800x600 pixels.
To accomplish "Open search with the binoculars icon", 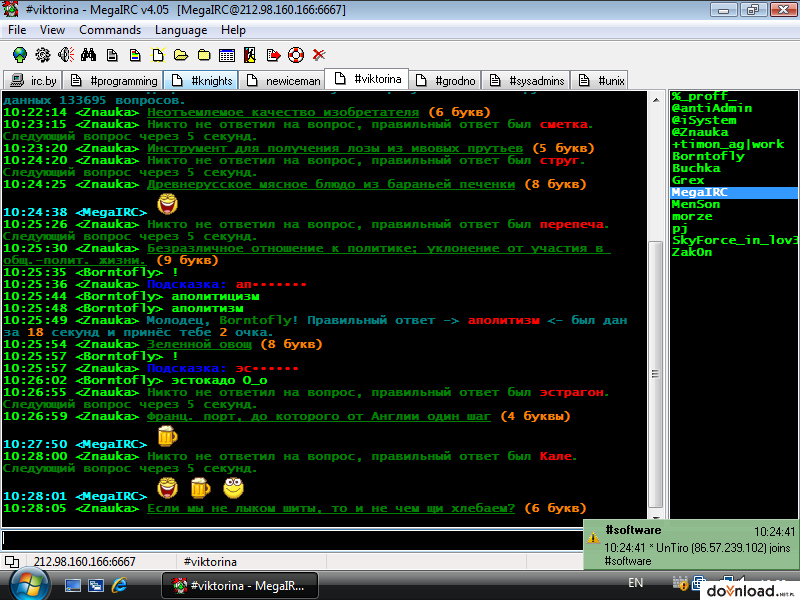I will tap(88, 55).
